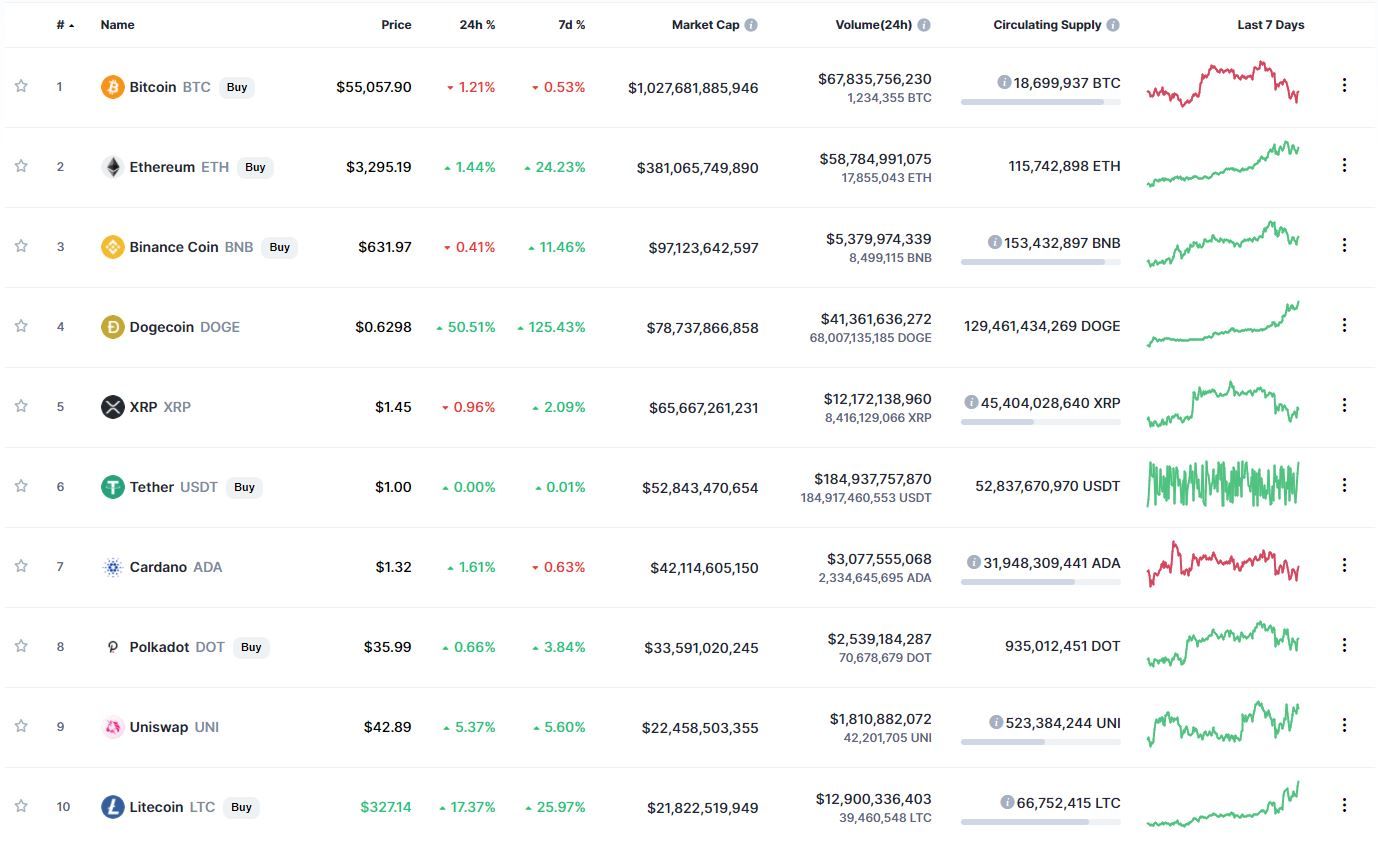The height and width of the screenshot is (845, 1378).
Task: Sort by the Volume(24h) header text
Action: click(873, 25)
